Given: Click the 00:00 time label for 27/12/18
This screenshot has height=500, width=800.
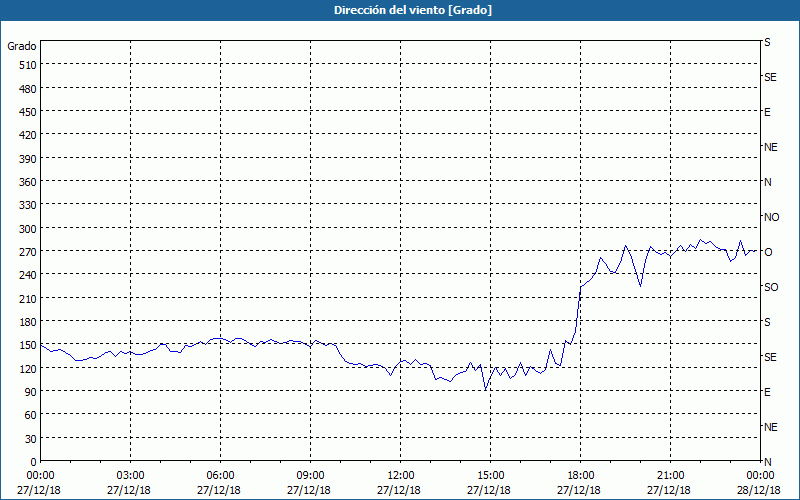Looking at the screenshot, I should click(40, 476).
